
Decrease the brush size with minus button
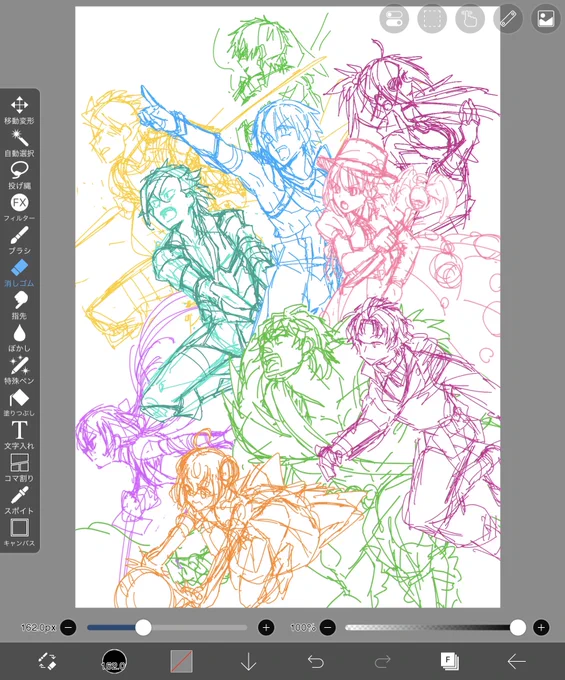click(69, 627)
